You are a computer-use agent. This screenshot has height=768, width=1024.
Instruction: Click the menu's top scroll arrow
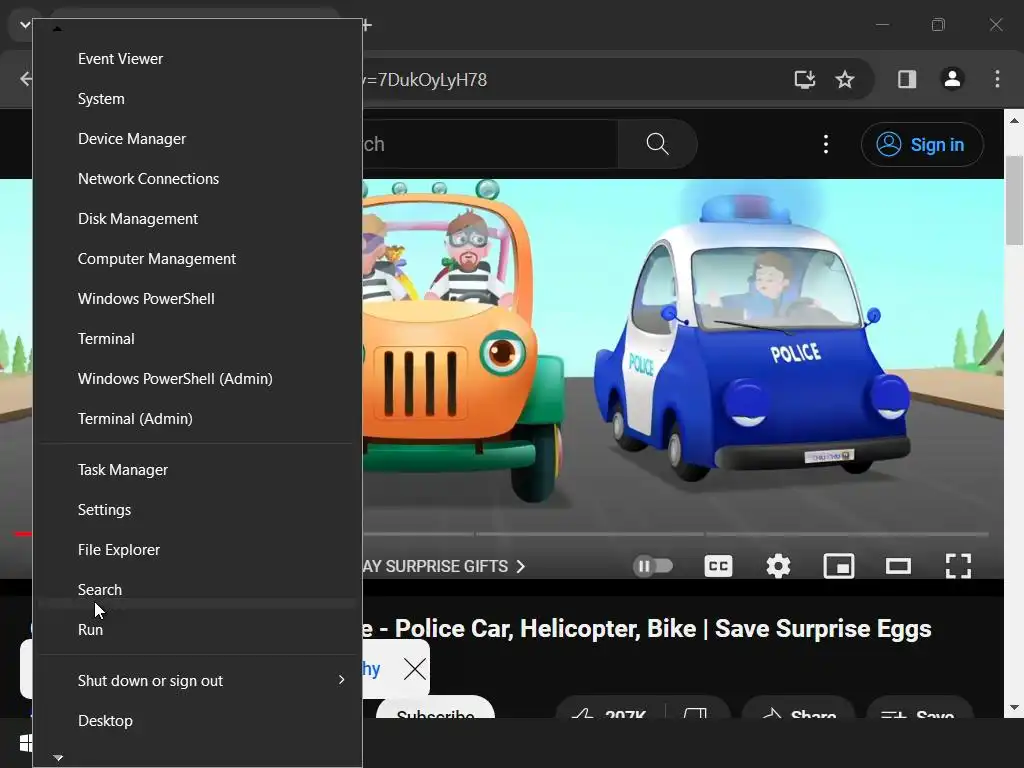tap(57, 29)
